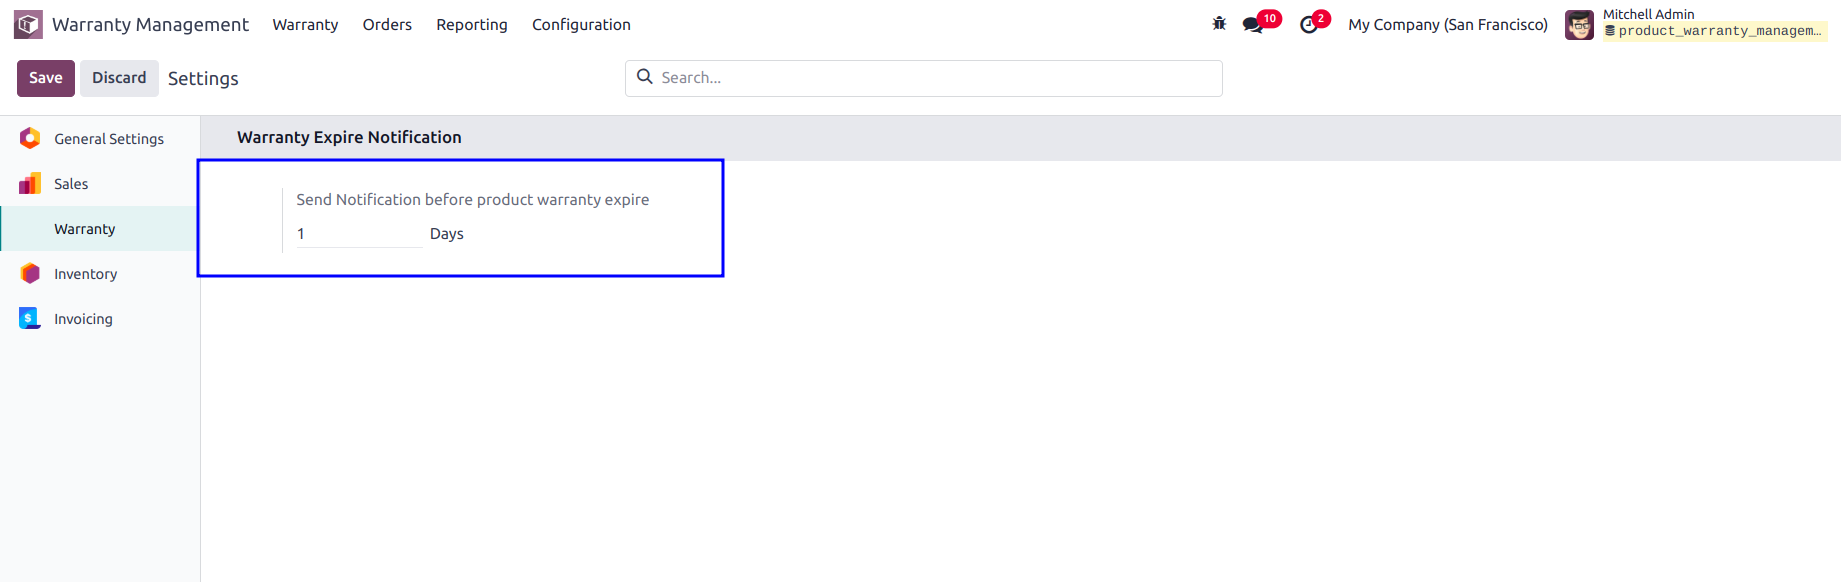Viewport: 1841px width, 582px height.
Task: Click the Inventory cube icon
Action: click(30, 273)
